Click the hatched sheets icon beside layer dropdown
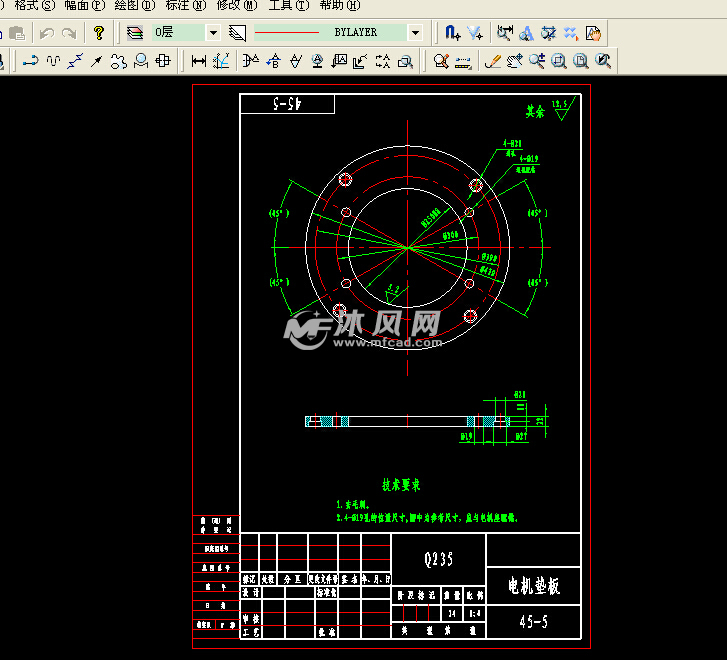This screenshot has height=660, width=727. tap(237, 33)
